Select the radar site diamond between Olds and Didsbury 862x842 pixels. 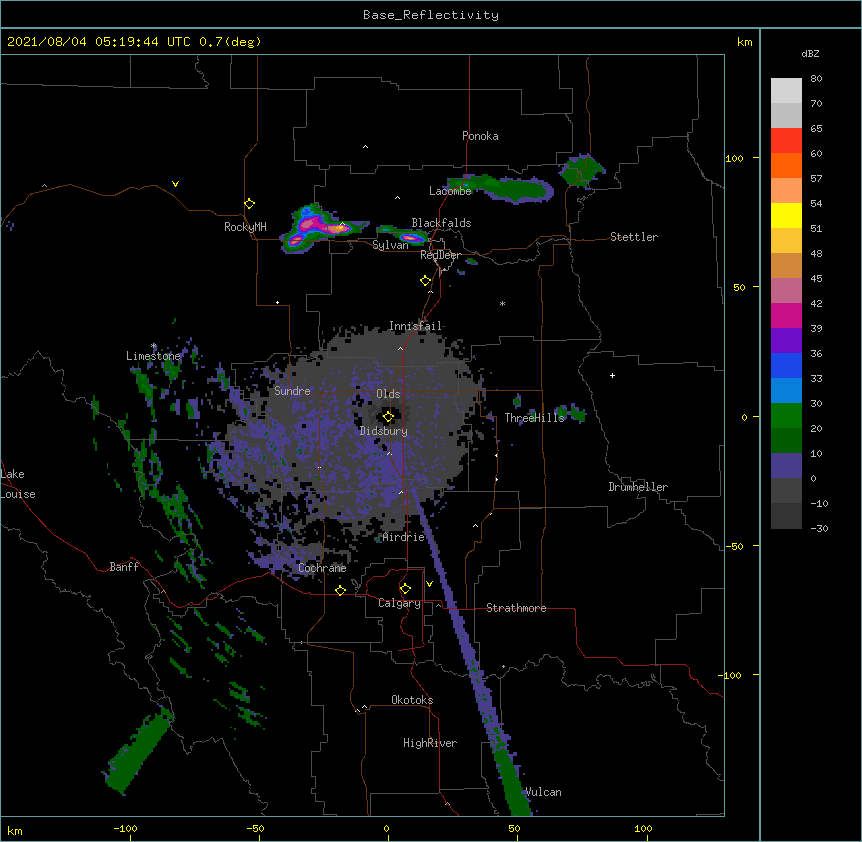click(388, 417)
